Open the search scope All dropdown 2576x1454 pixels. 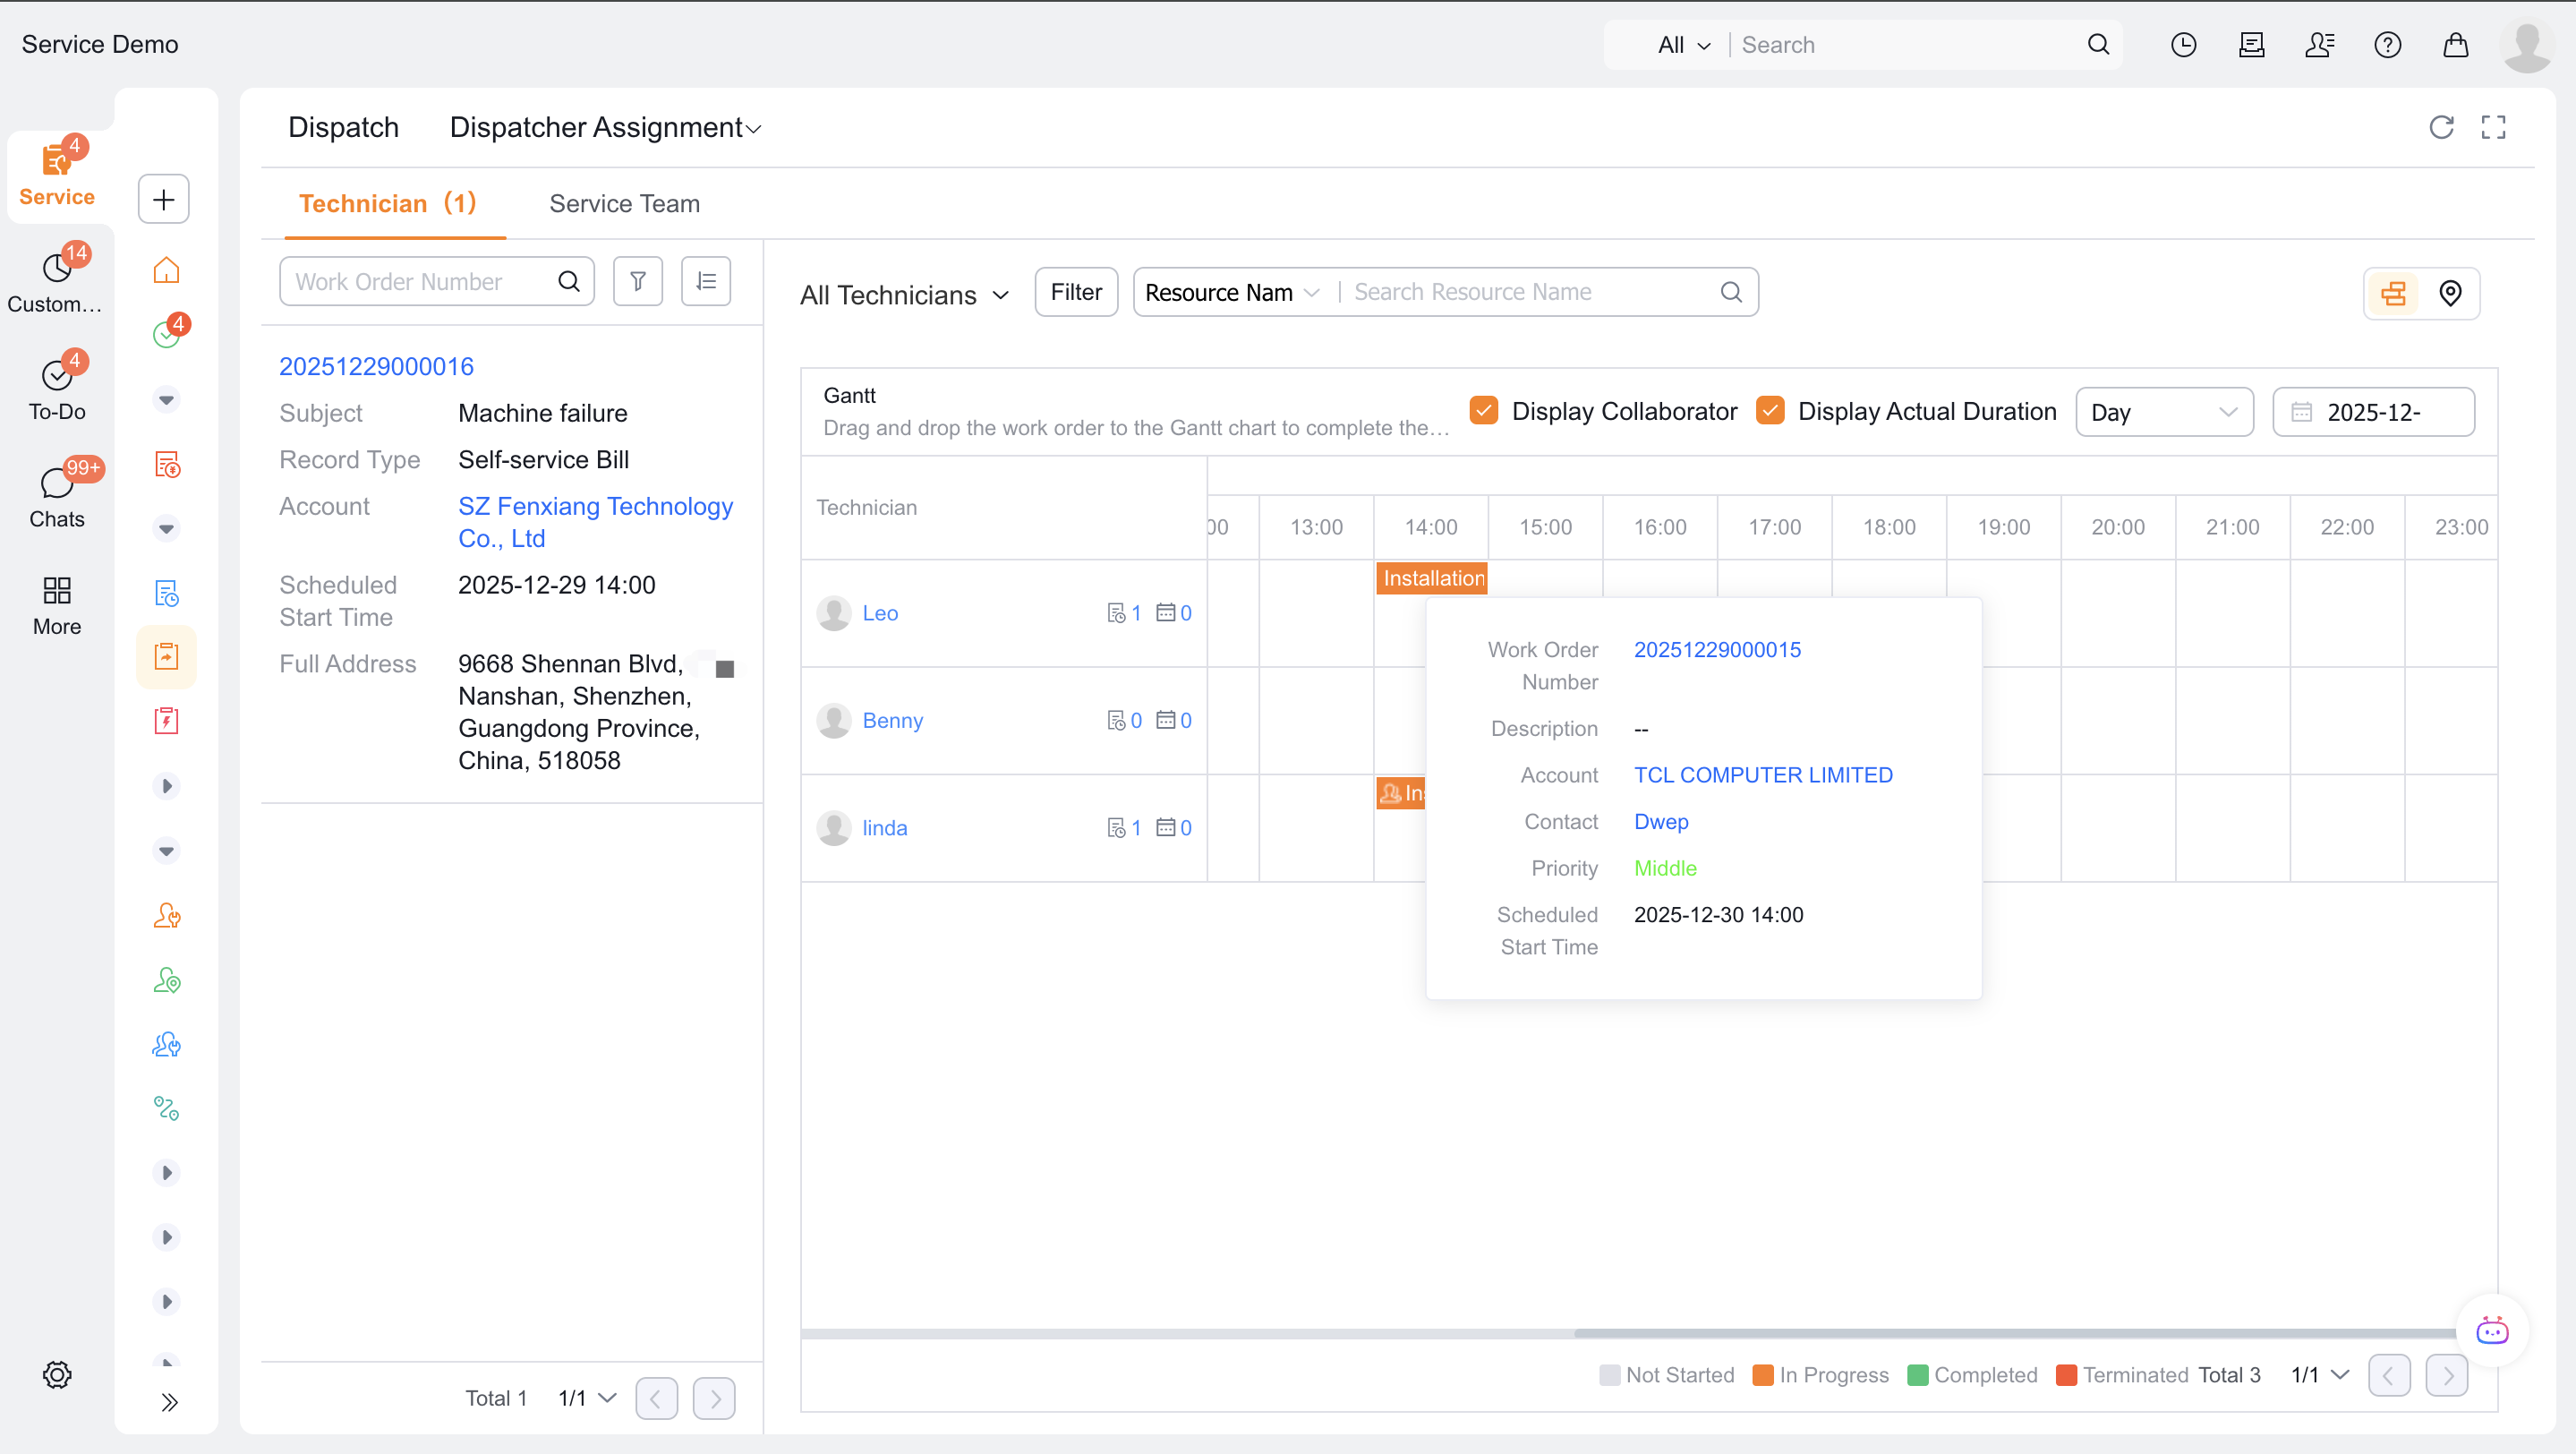1685,45
